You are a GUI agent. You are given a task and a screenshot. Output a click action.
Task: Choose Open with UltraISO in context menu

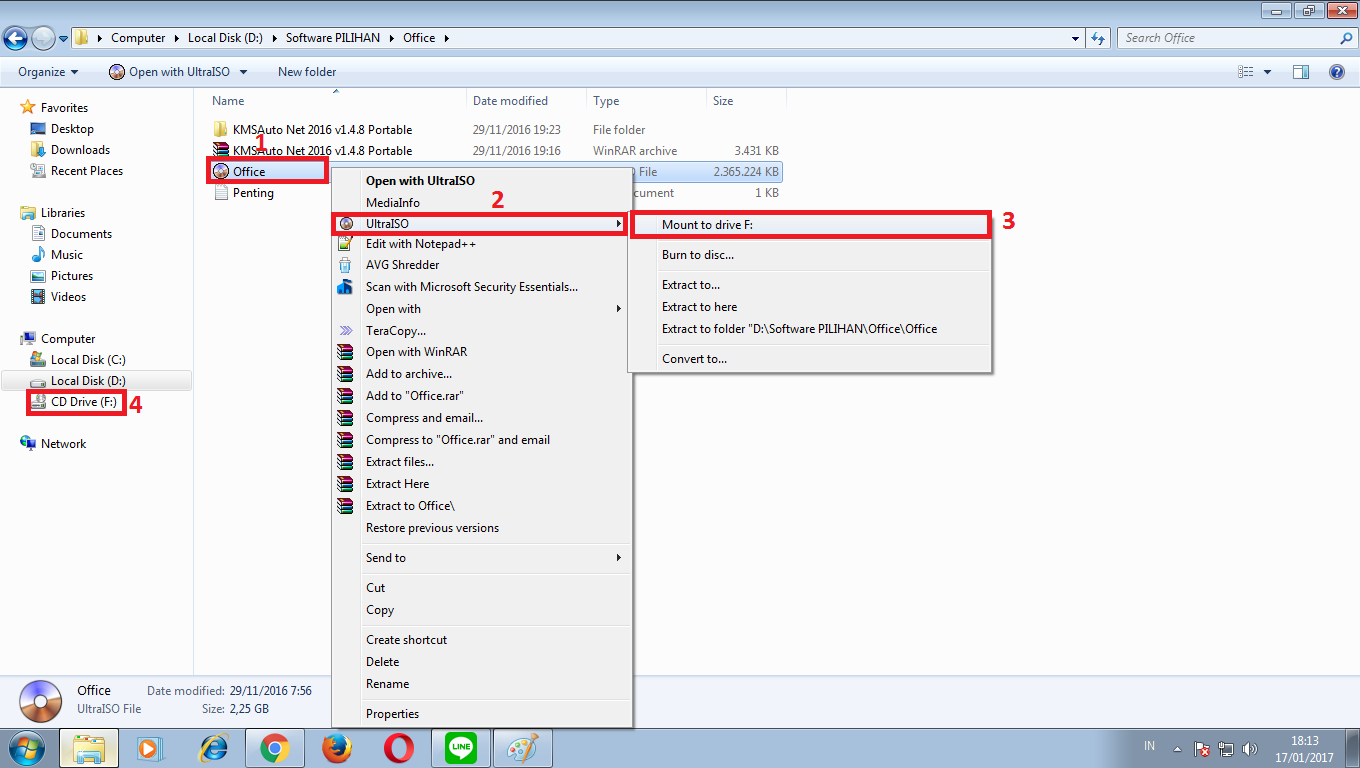[483, 181]
